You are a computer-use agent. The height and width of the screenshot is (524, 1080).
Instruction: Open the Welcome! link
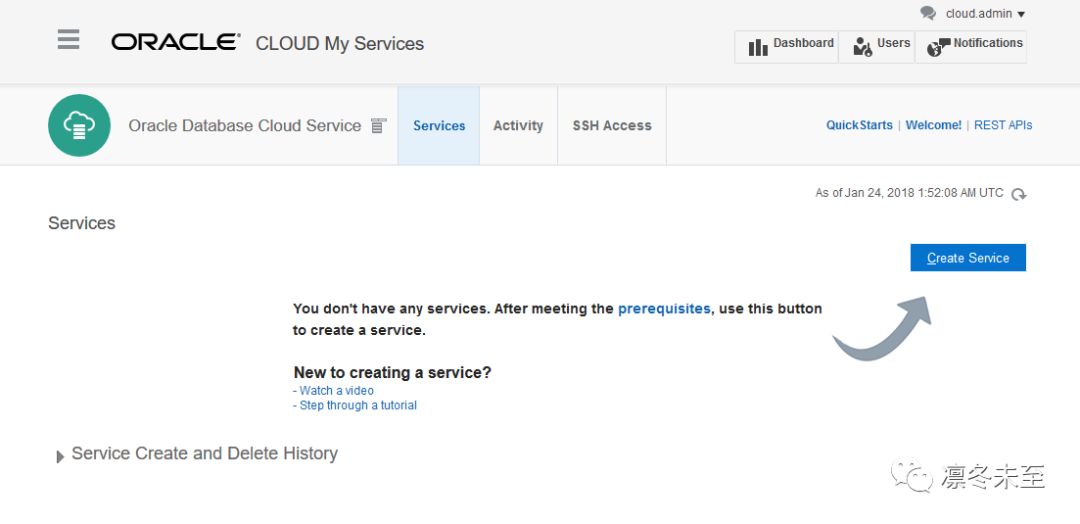(933, 125)
